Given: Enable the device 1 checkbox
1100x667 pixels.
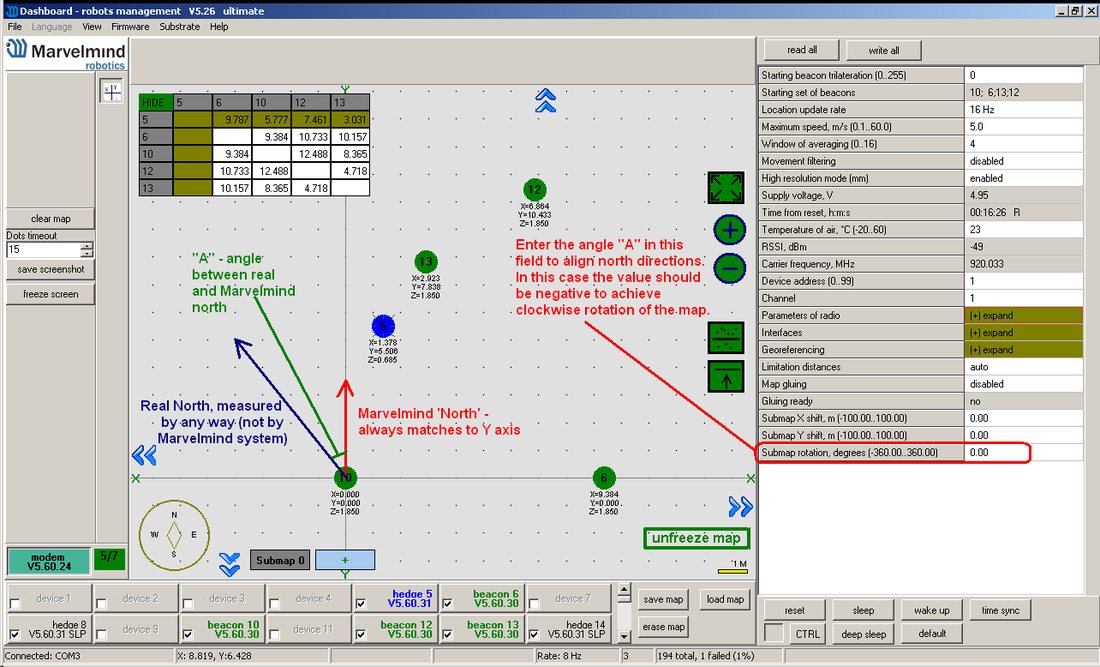Looking at the screenshot, I should tap(15, 603).
